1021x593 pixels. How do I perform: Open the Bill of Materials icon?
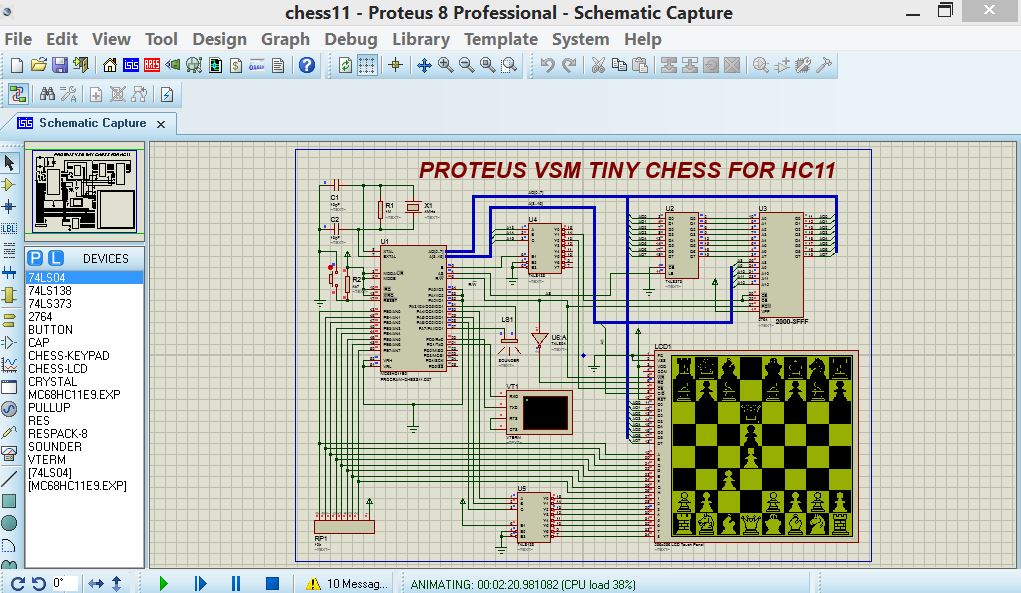pos(236,65)
